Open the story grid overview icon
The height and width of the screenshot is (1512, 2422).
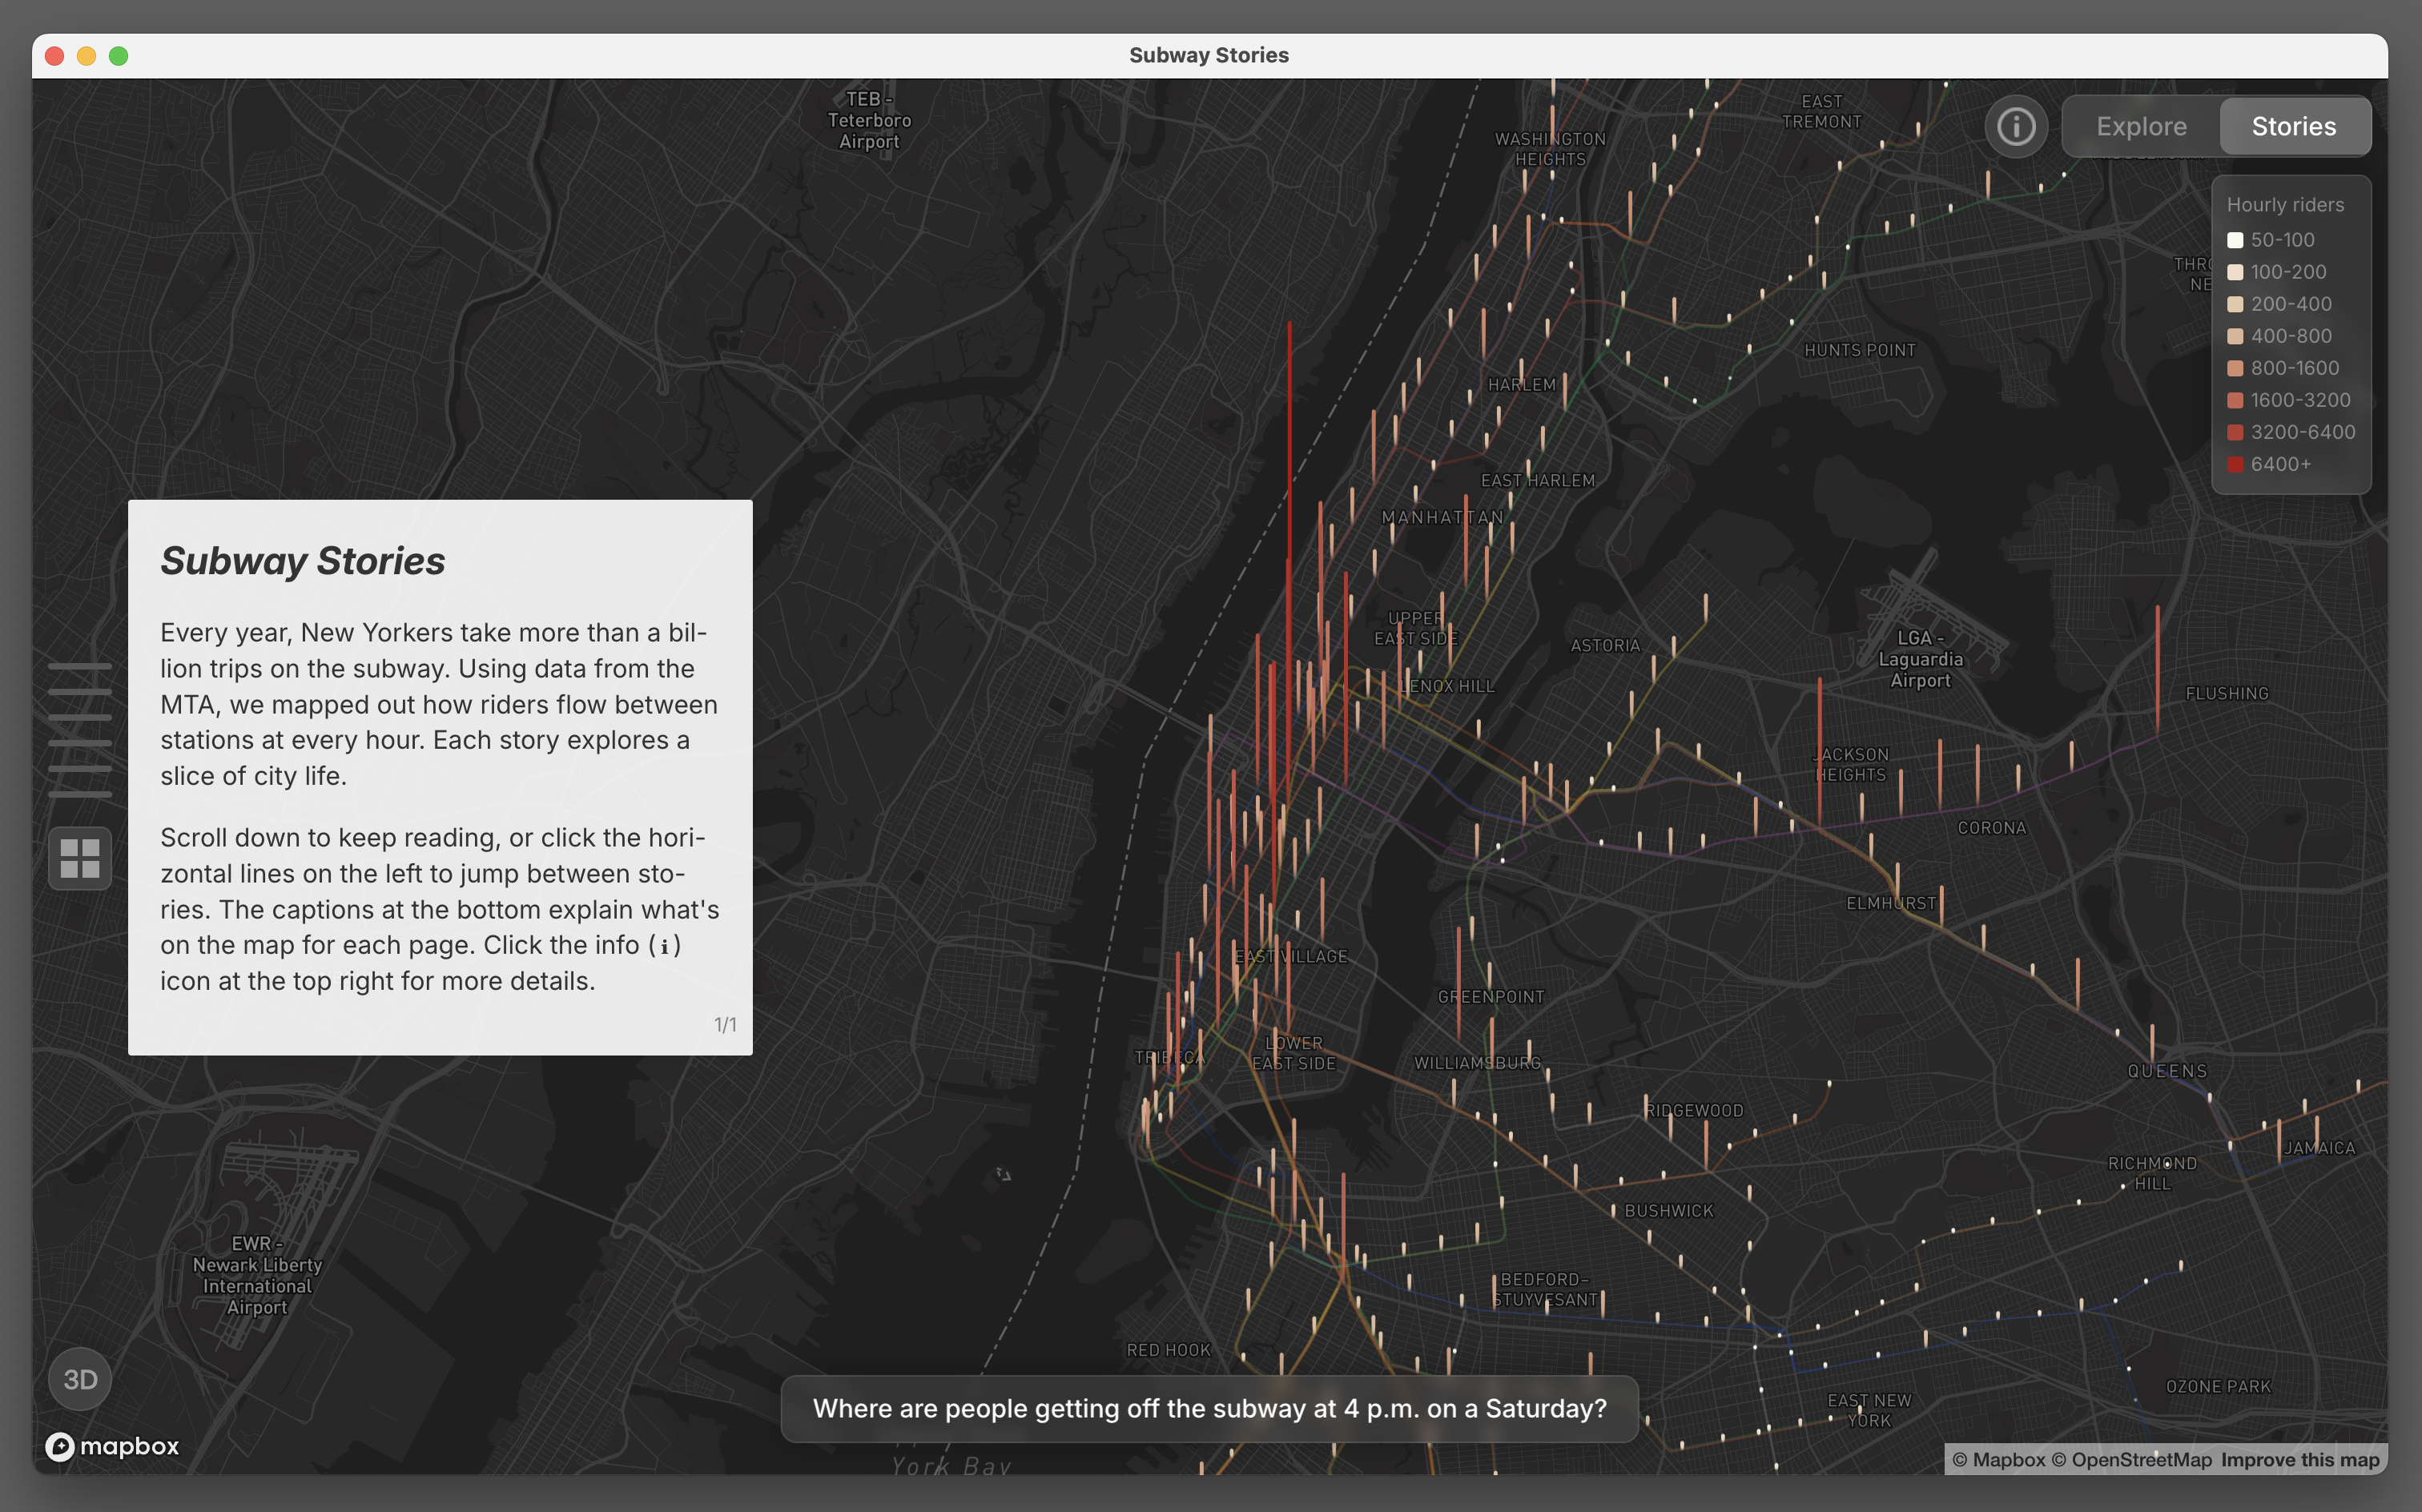[80, 859]
